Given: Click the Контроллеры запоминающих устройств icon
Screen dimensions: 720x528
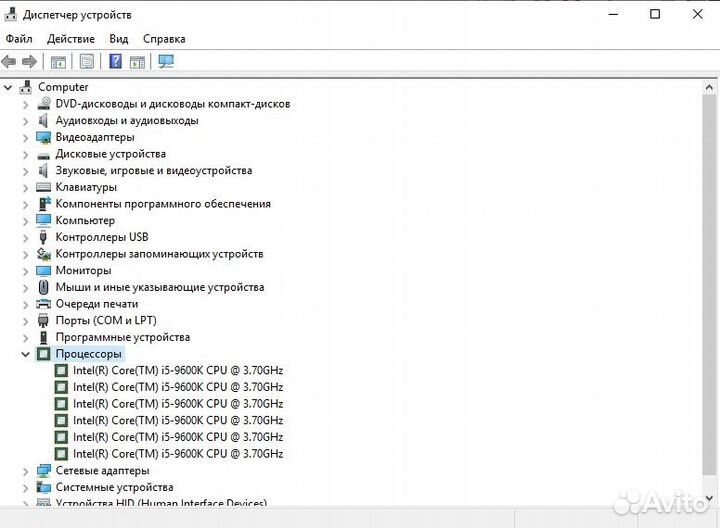Looking at the screenshot, I should [x=44, y=253].
